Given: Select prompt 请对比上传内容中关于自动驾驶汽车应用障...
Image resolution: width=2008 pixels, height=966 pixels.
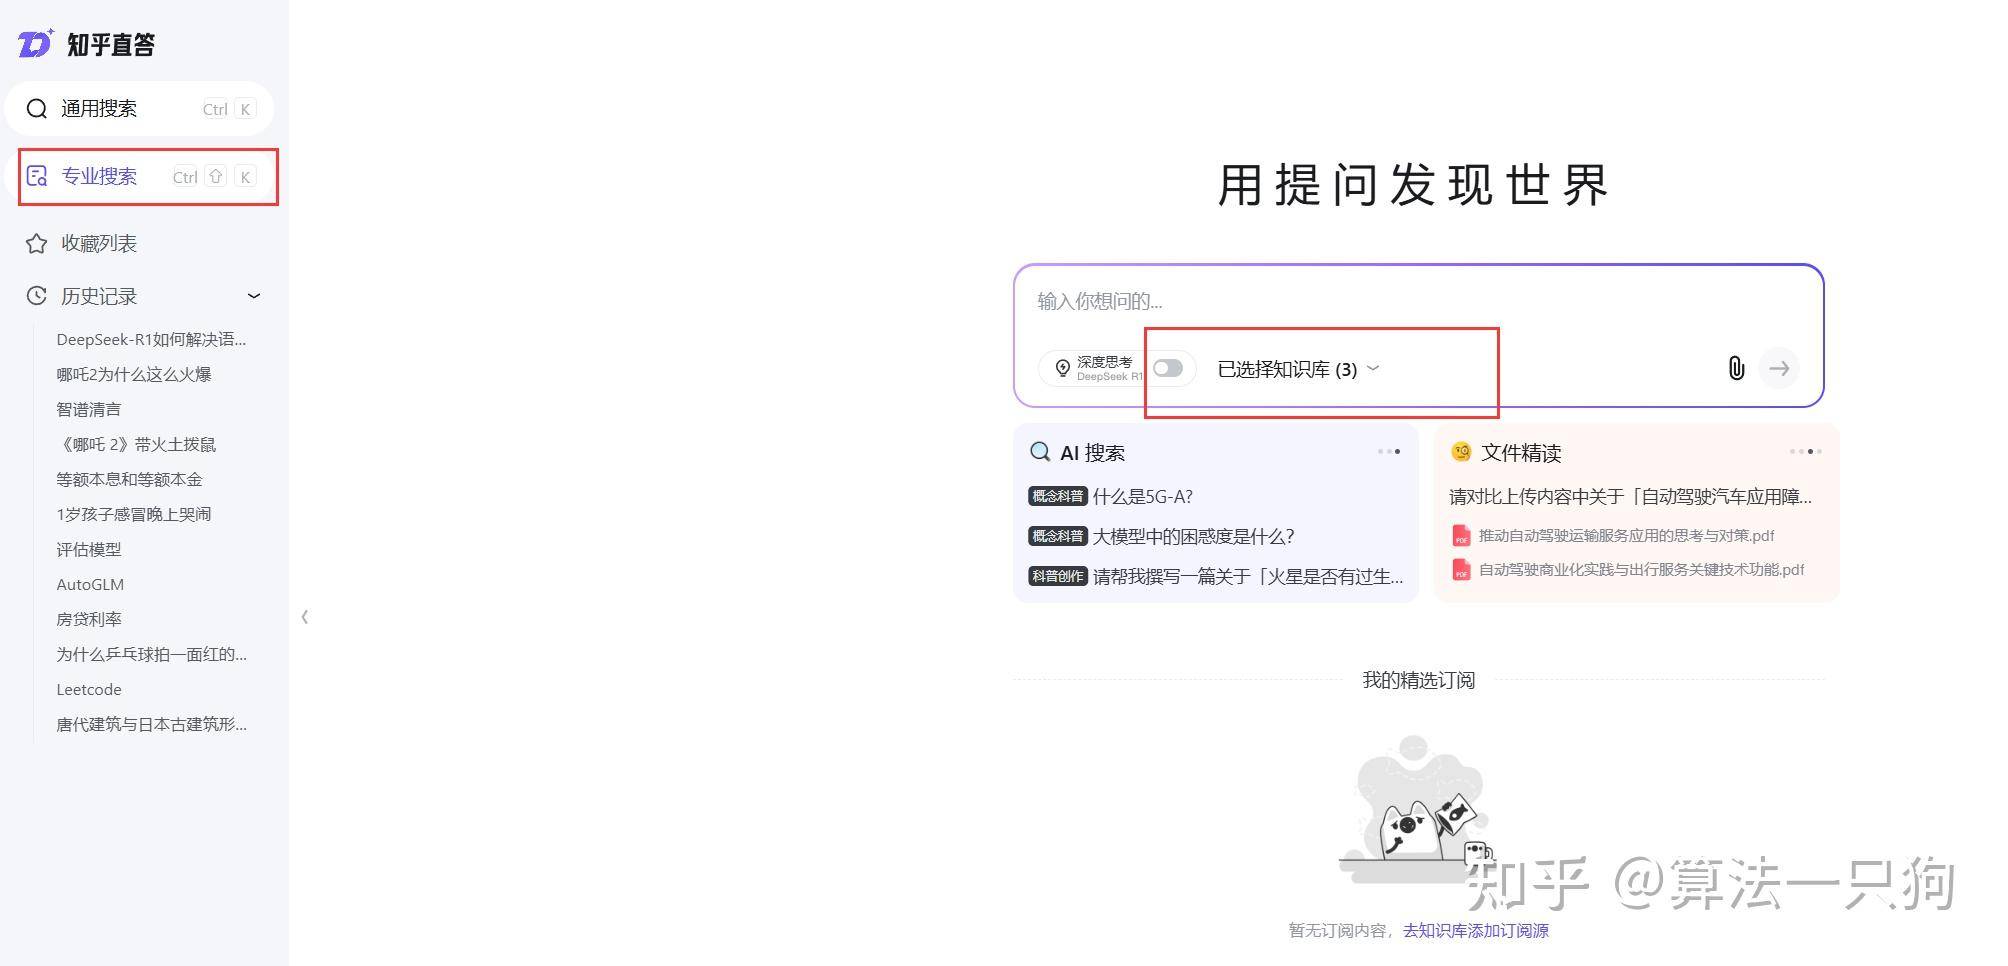Looking at the screenshot, I should [x=1630, y=496].
